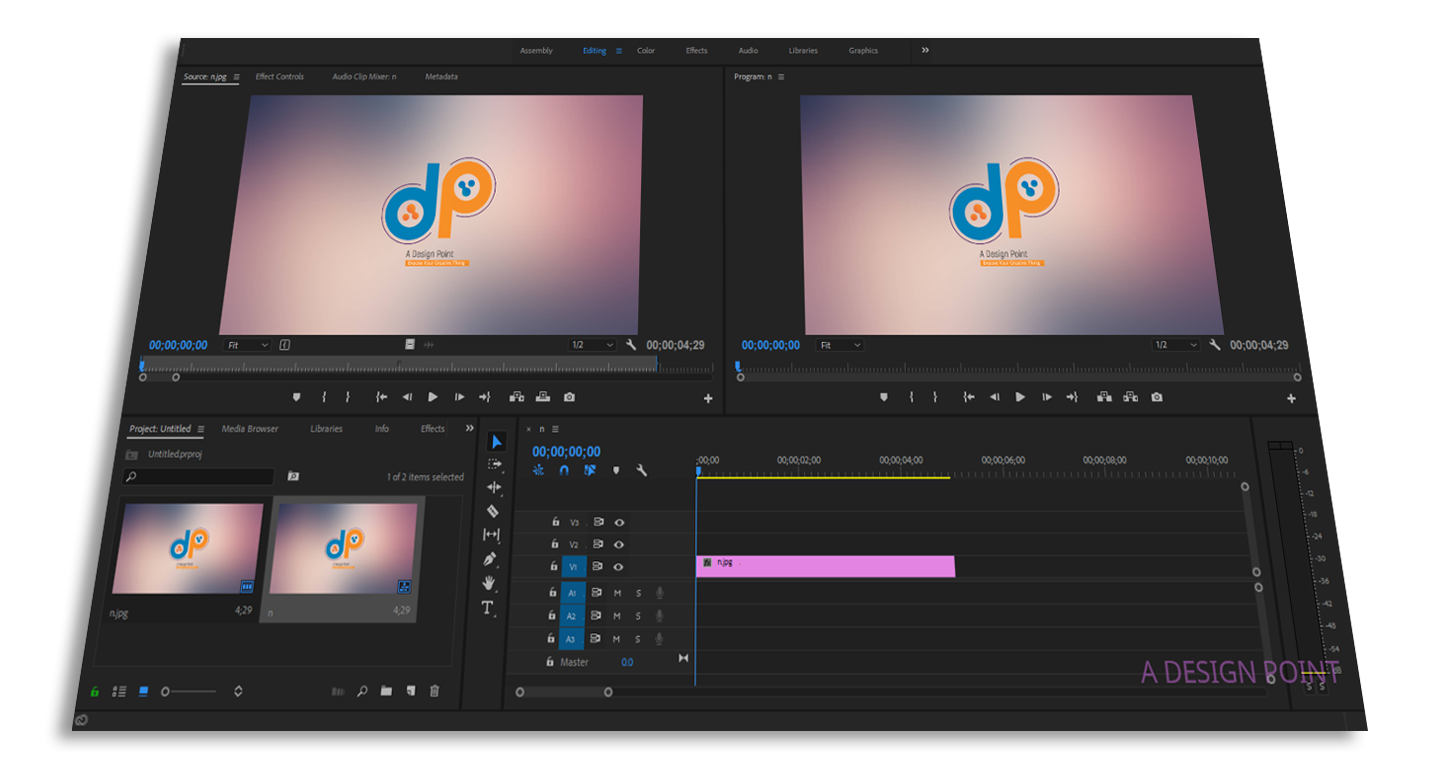Open Source monitor button editor plus
The image size is (1440, 770).
708,399
